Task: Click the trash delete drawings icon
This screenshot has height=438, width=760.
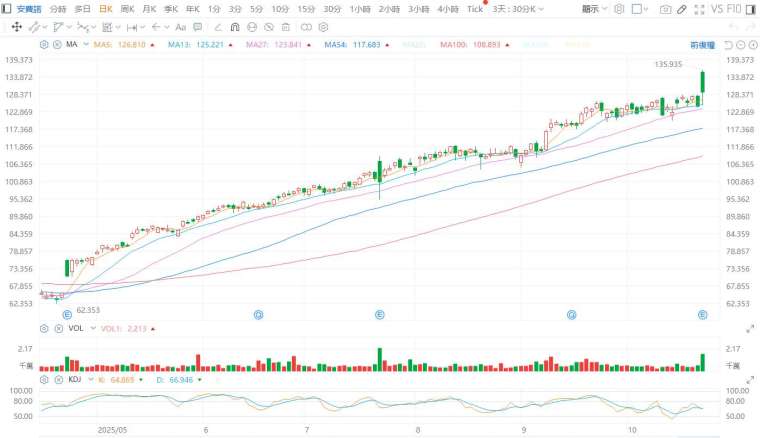Action: click(x=287, y=26)
